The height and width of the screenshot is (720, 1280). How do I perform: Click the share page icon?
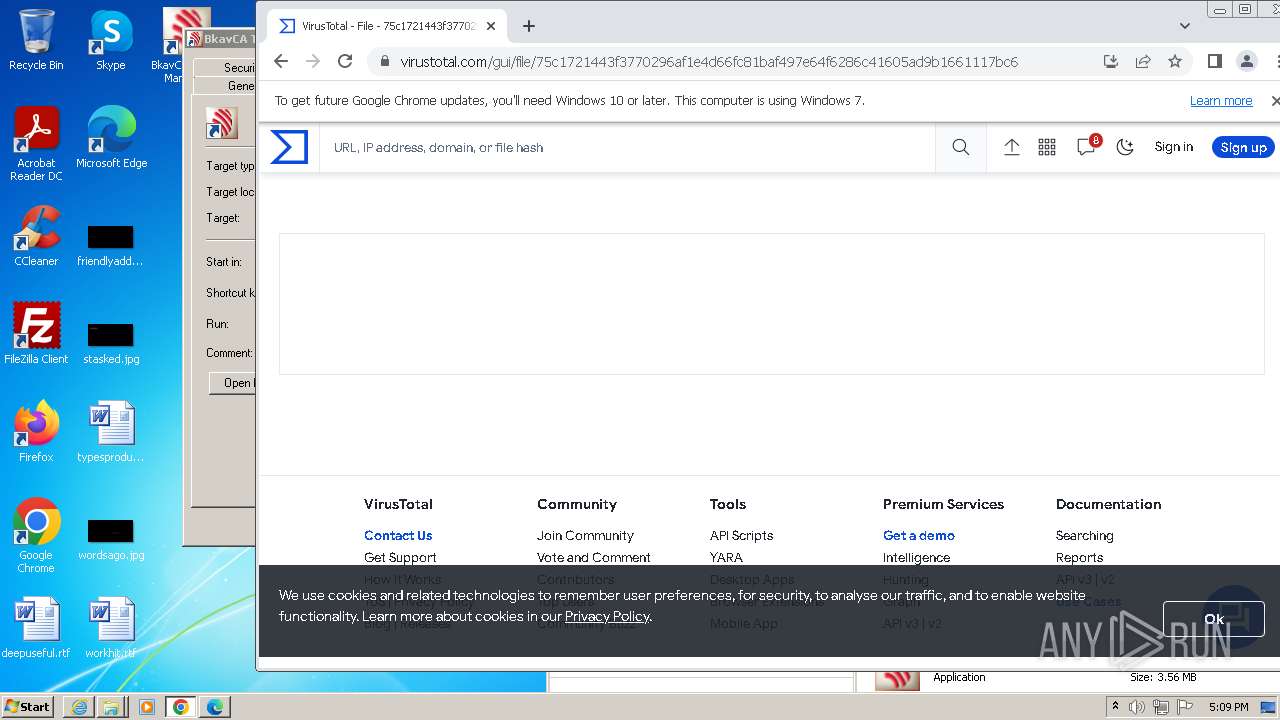(x=1143, y=61)
